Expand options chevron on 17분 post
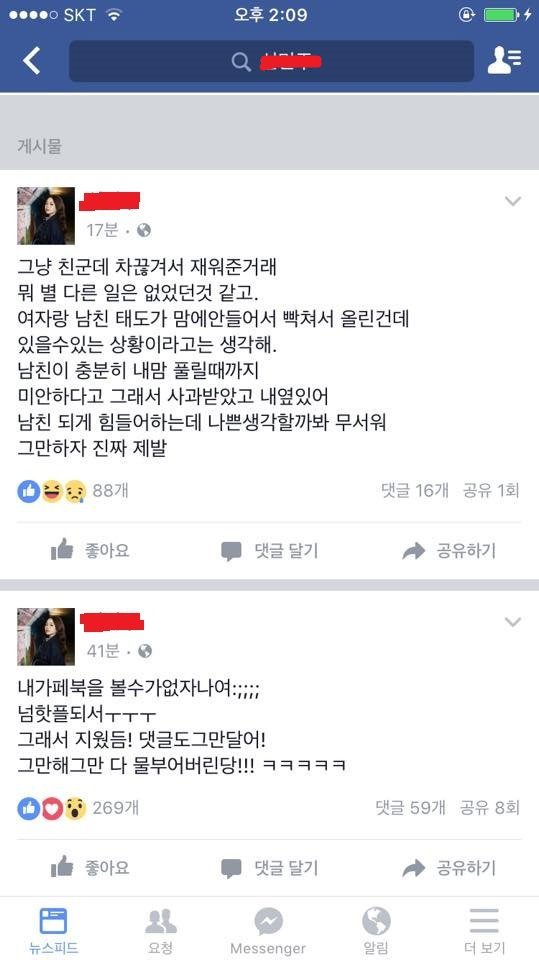The height and width of the screenshot is (960, 539). [x=512, y=201]
